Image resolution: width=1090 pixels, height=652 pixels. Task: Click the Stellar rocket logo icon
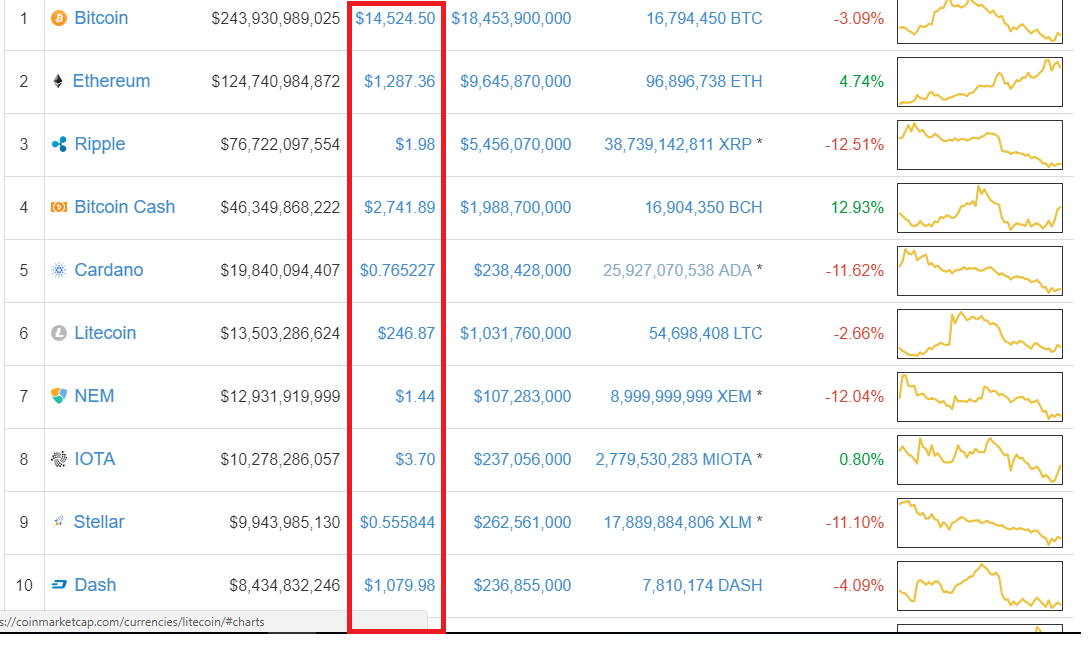[59, 522]
